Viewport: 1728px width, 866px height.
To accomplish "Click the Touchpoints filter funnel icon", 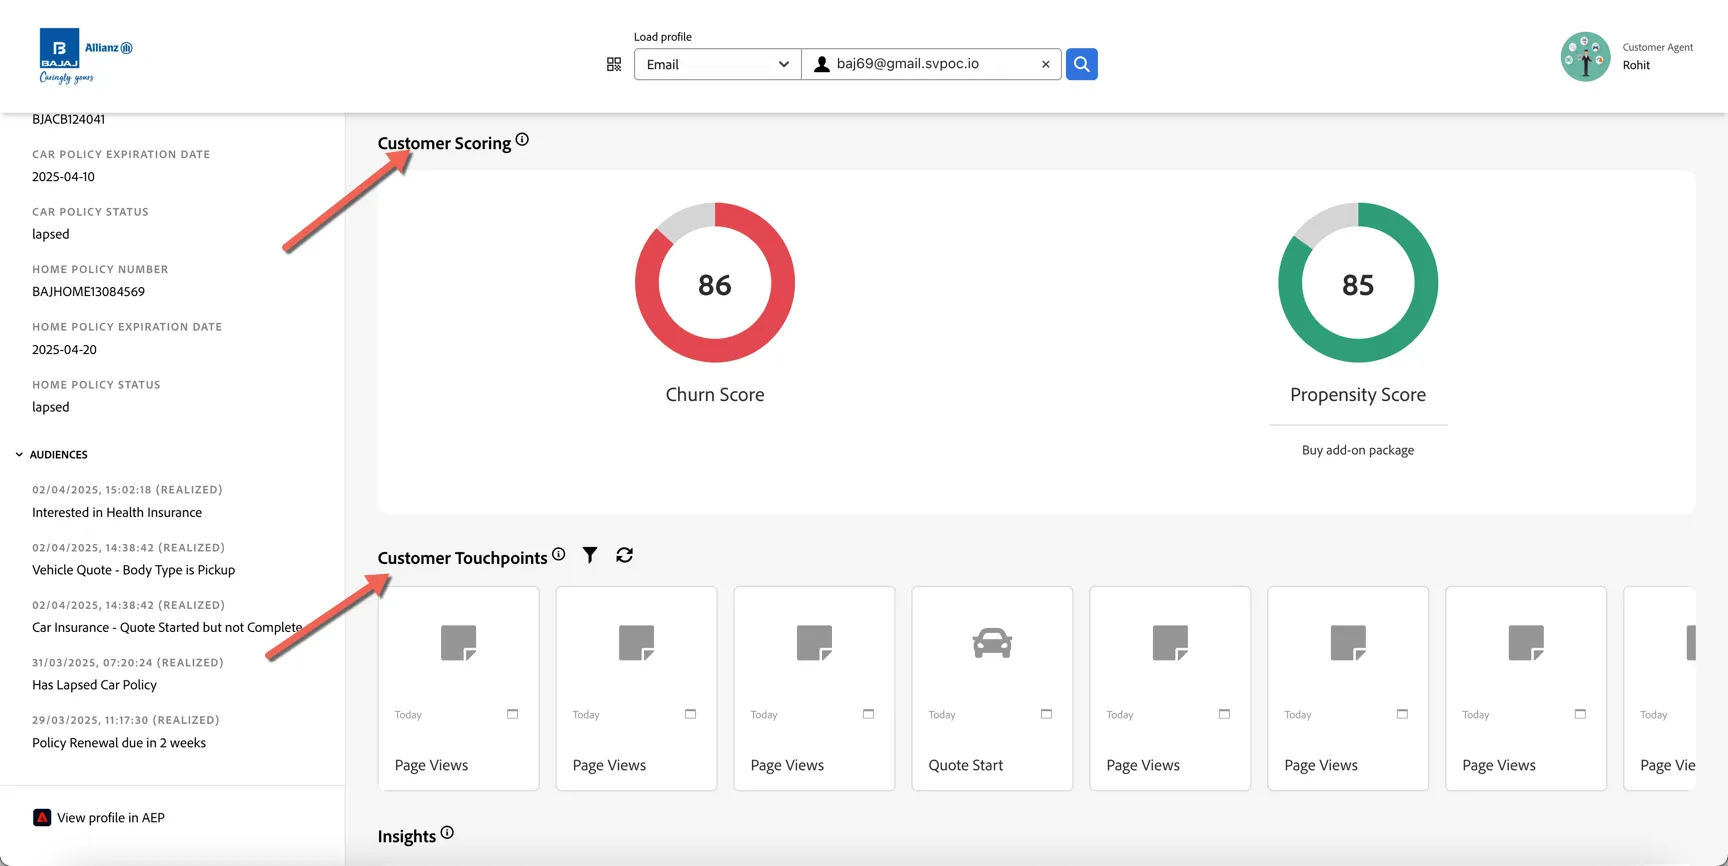I will (590, 555).
